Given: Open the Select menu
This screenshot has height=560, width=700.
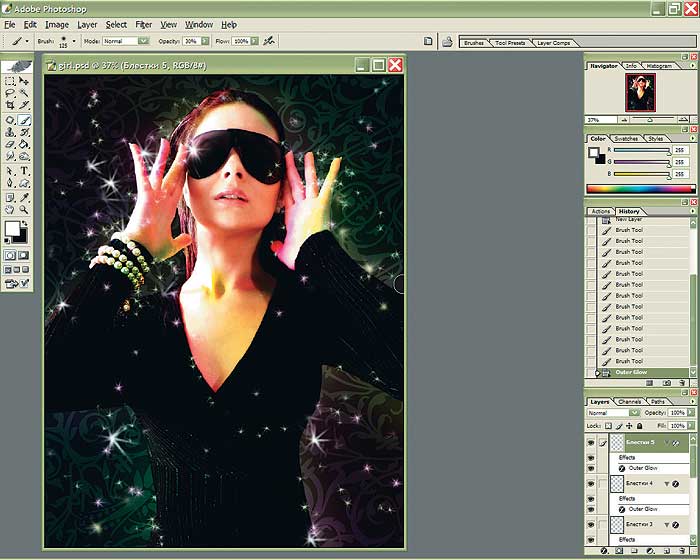Looking at the screenshot, I should click(116, 25).
